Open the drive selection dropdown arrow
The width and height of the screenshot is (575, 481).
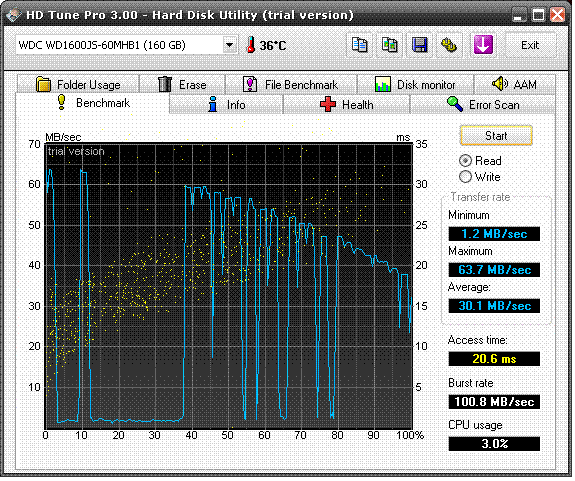230,45
